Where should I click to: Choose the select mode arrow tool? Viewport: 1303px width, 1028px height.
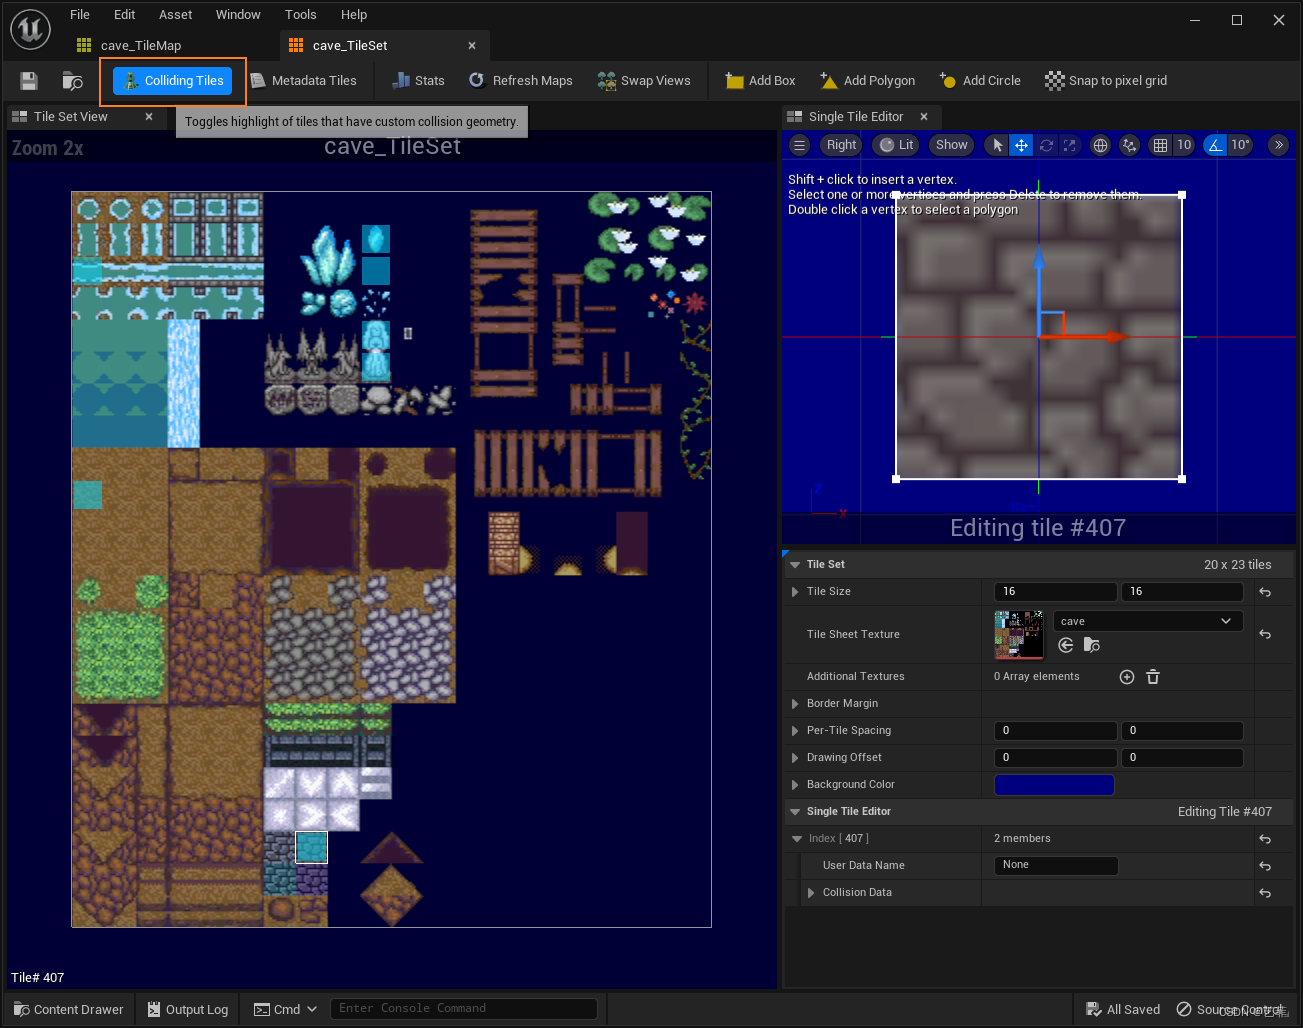(x=997, y=145)
